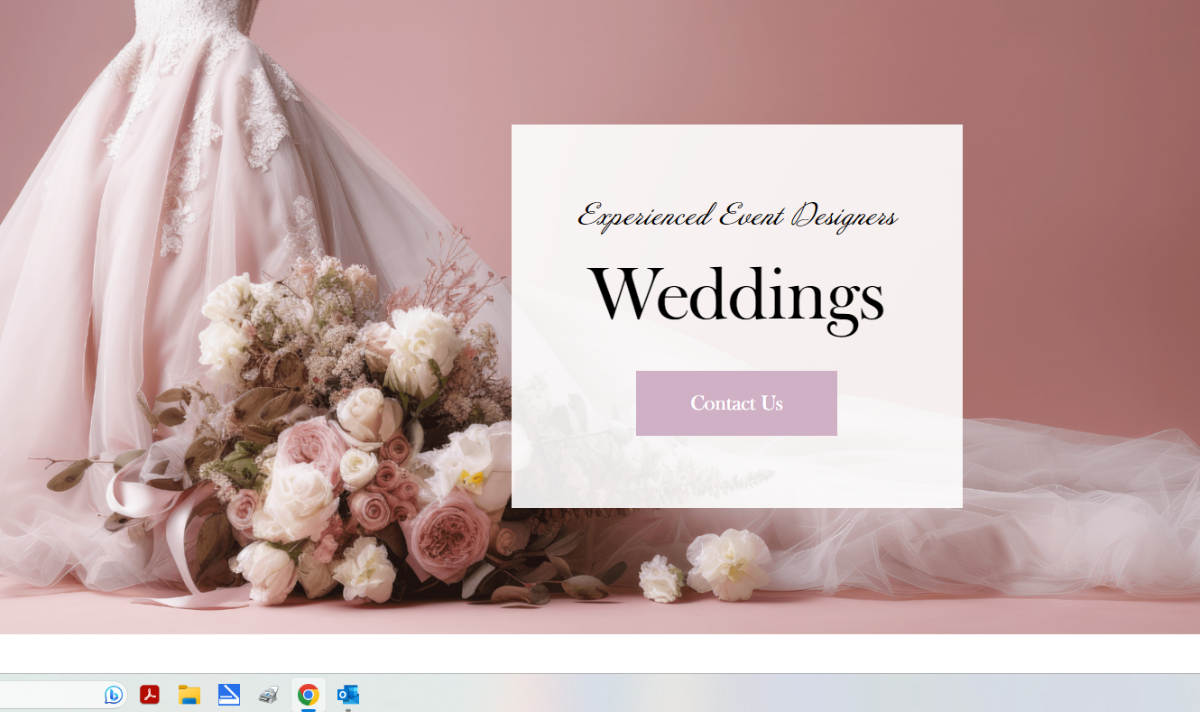Open Outlook from the taskbar

[x=347, y=694]
